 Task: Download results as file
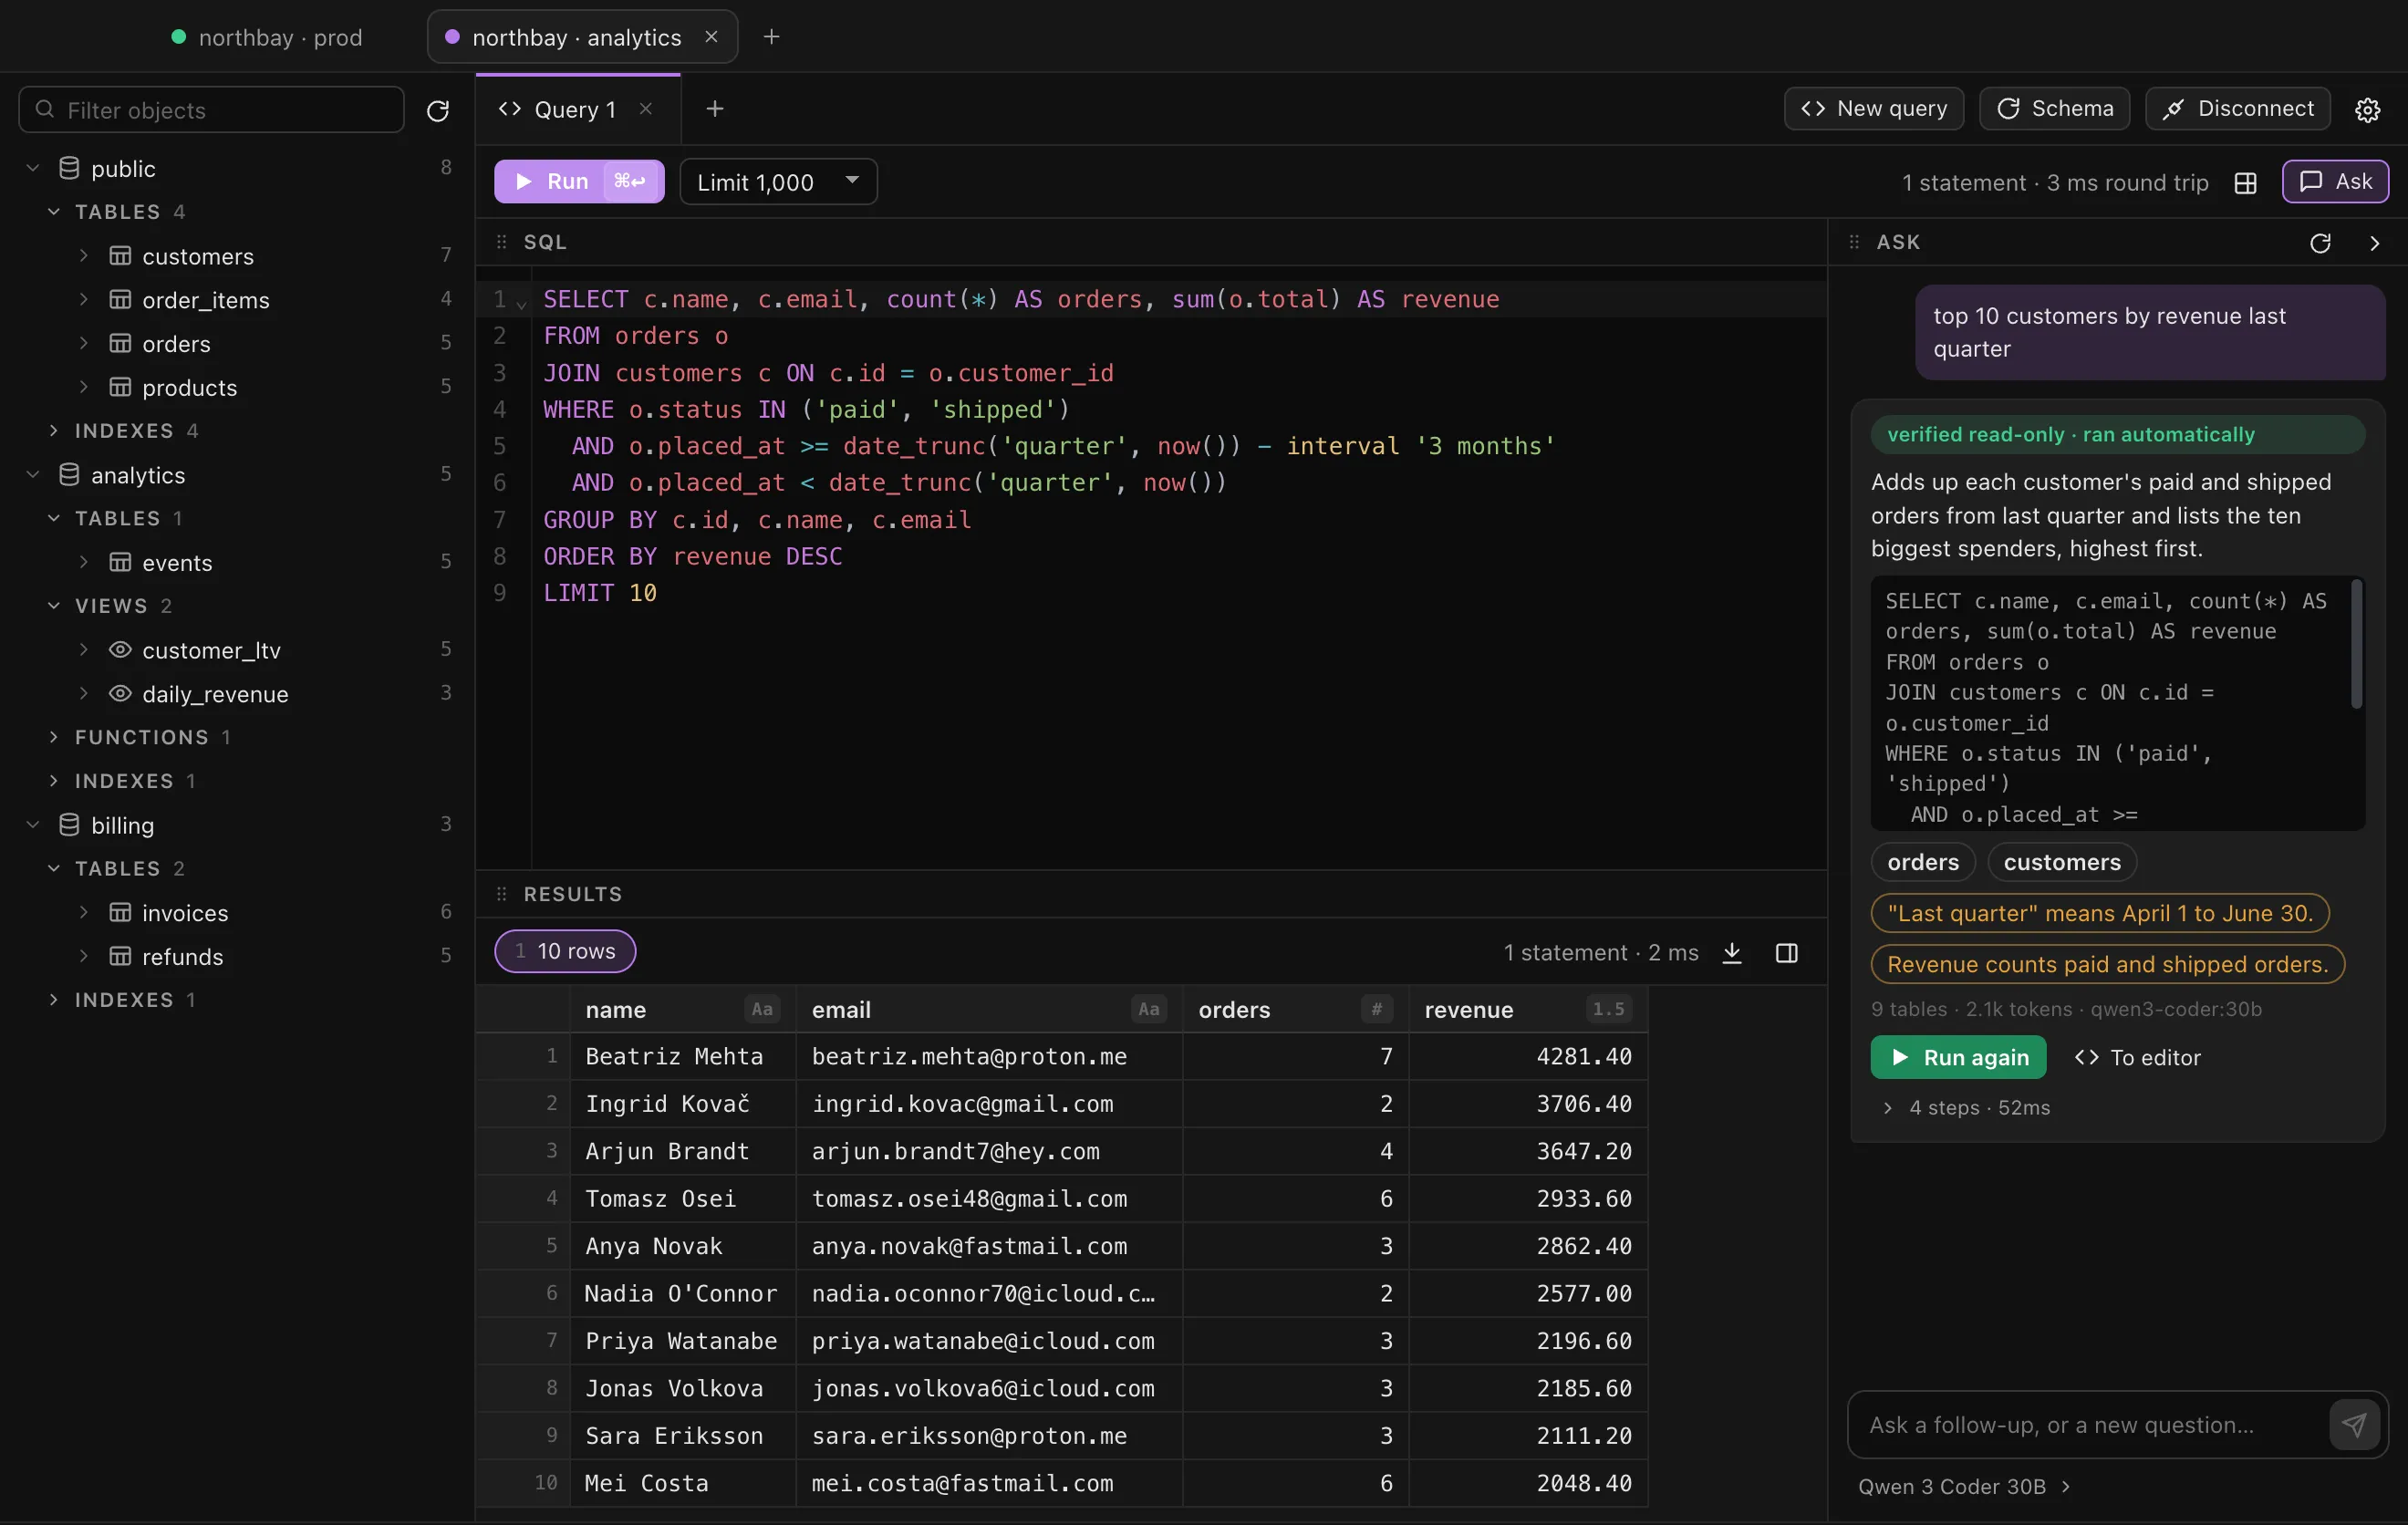point(1732,953)
